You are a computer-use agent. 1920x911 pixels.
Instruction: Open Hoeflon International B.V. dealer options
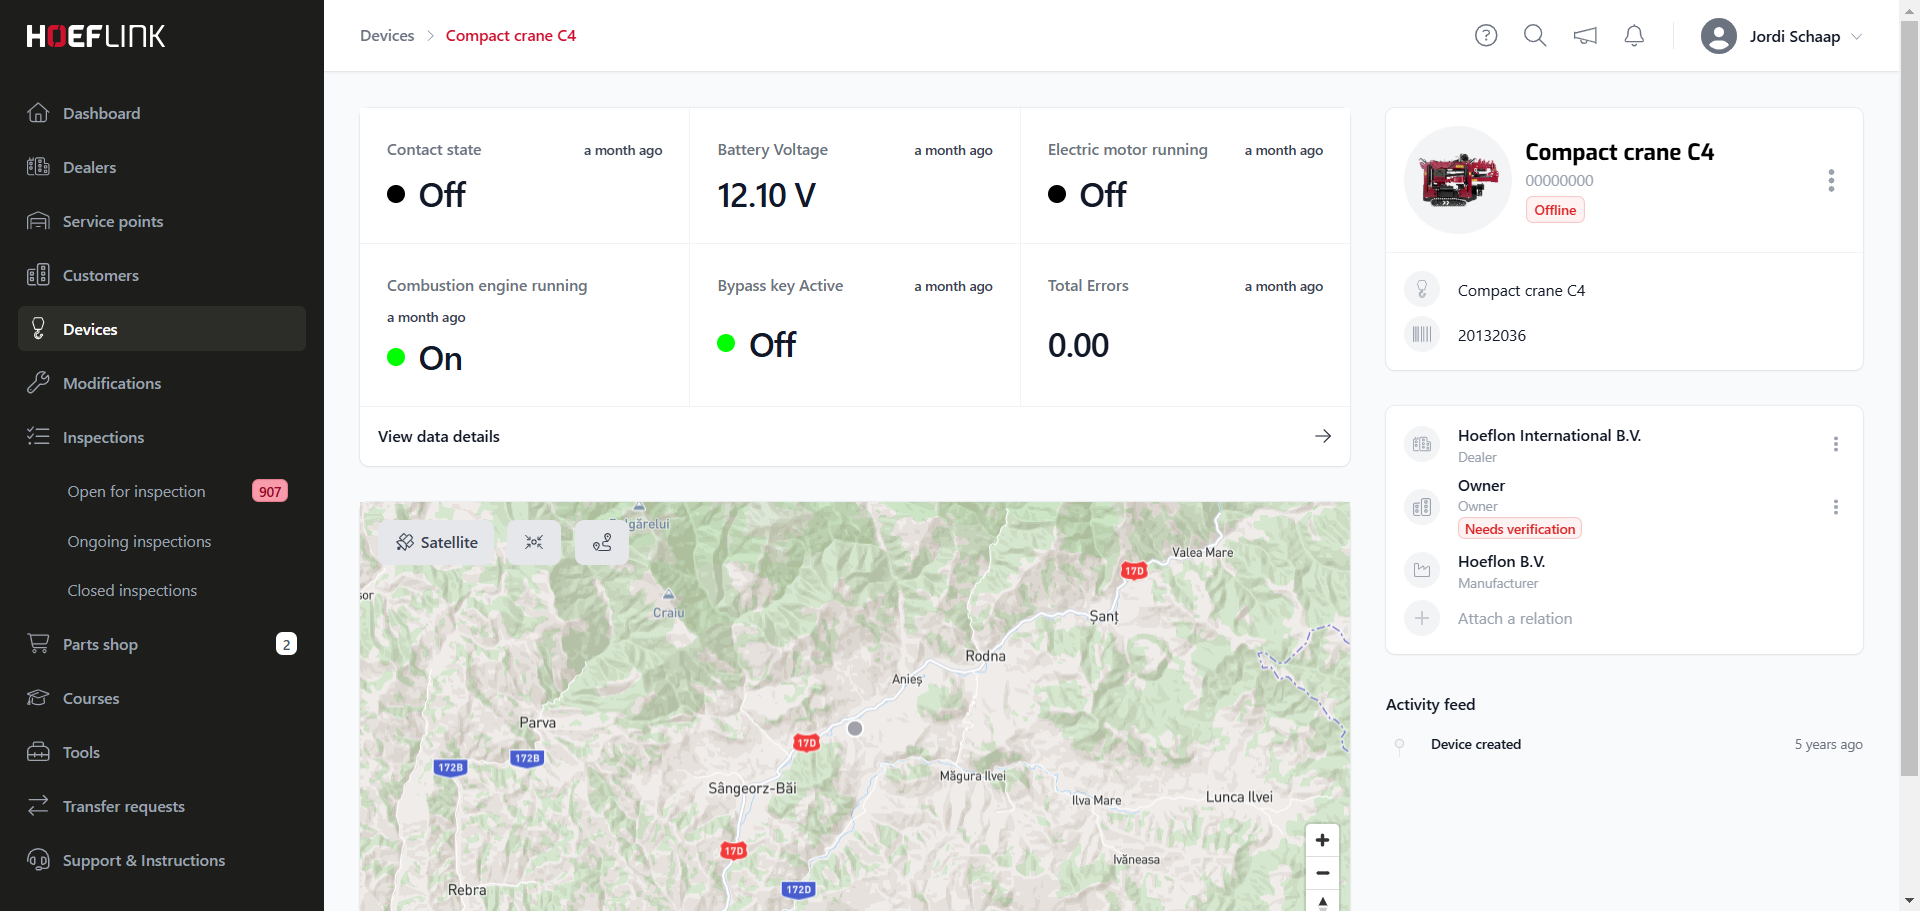pos(1835,444)
